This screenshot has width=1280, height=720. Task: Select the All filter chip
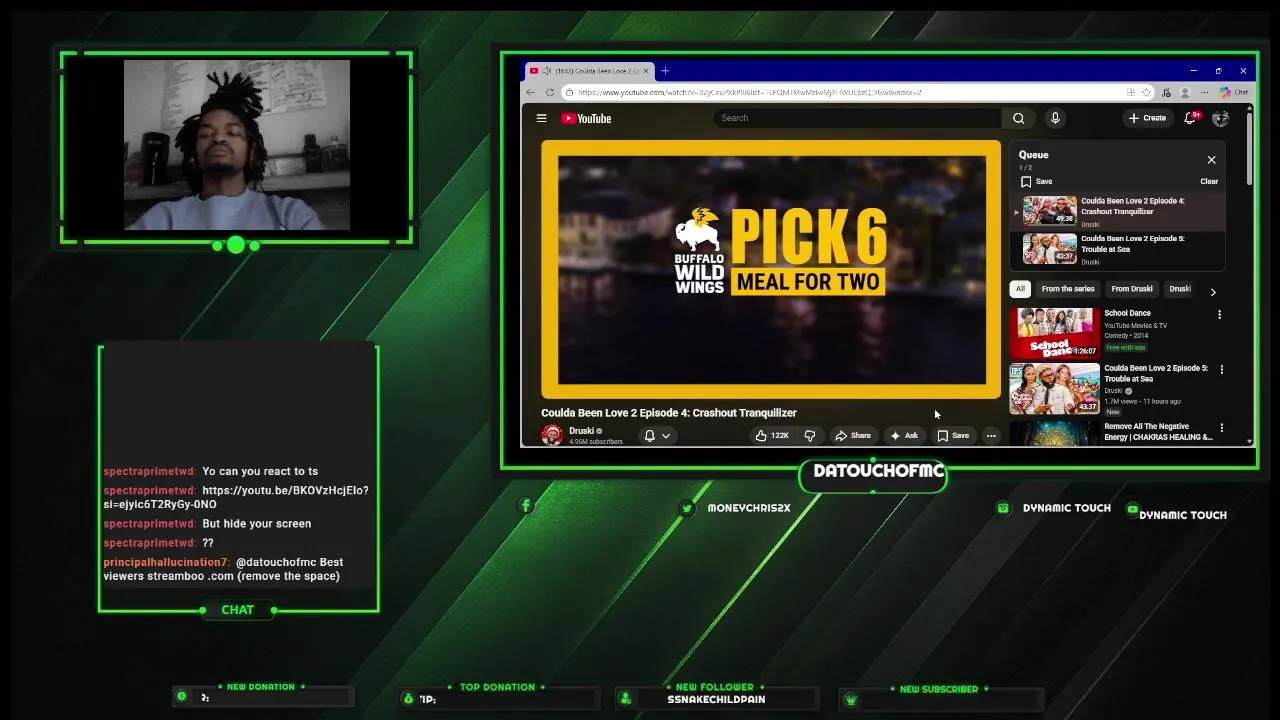(x=1020, y=289)
